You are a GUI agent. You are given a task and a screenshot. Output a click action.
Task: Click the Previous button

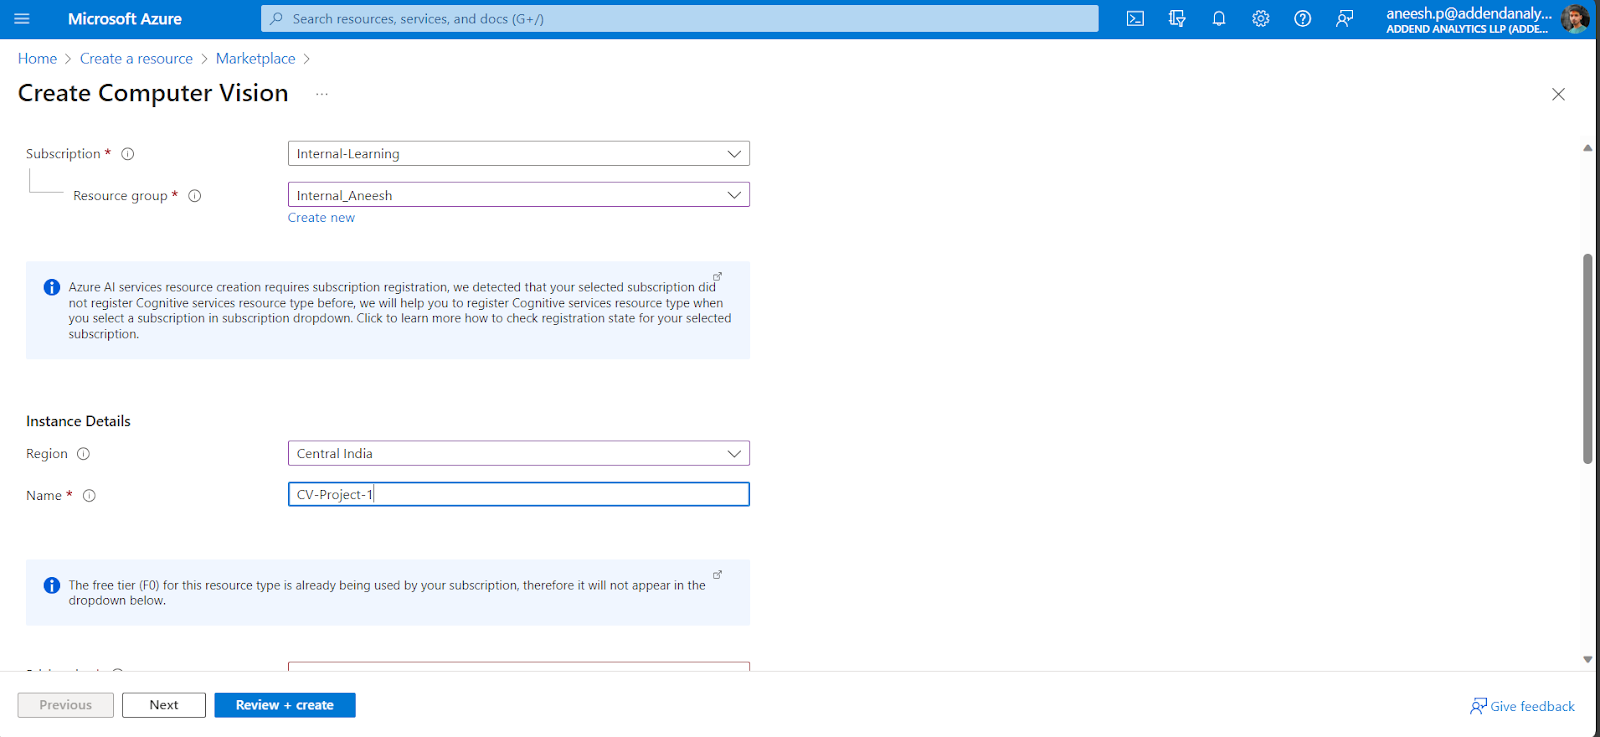66,705
